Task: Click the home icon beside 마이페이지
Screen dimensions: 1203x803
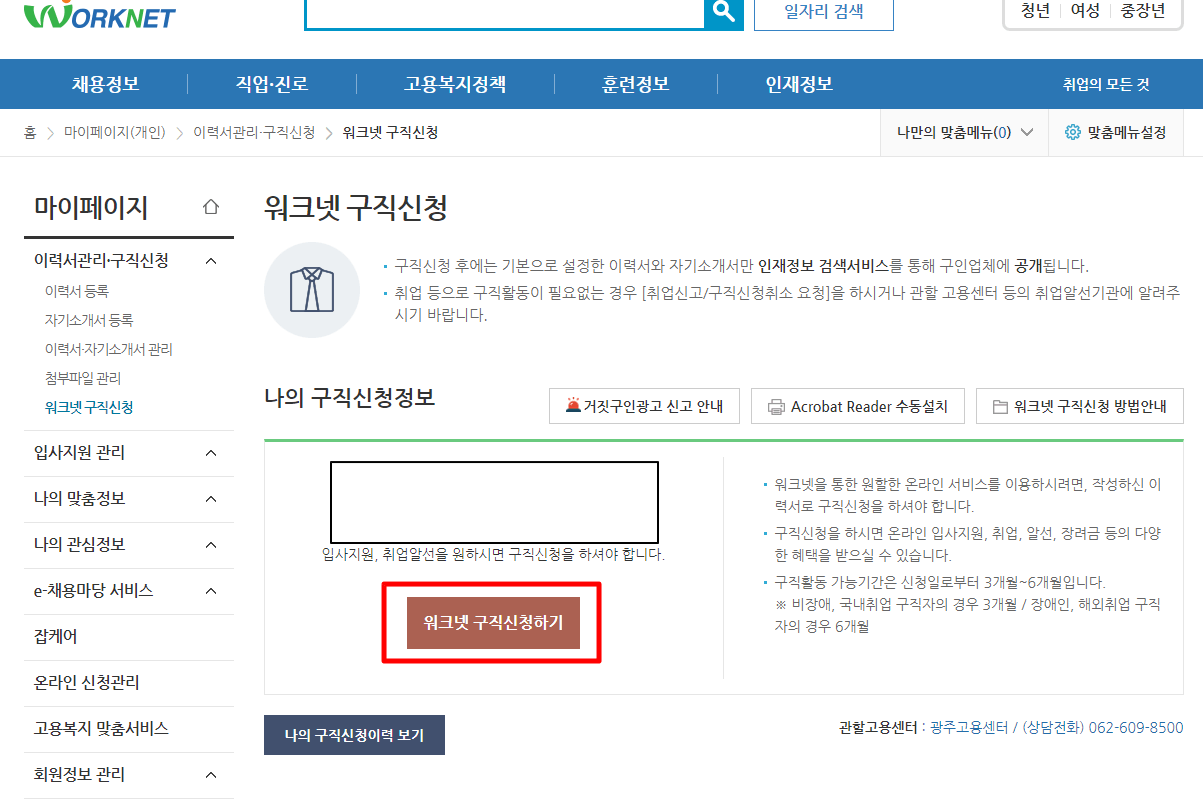Action: point(209,205)
